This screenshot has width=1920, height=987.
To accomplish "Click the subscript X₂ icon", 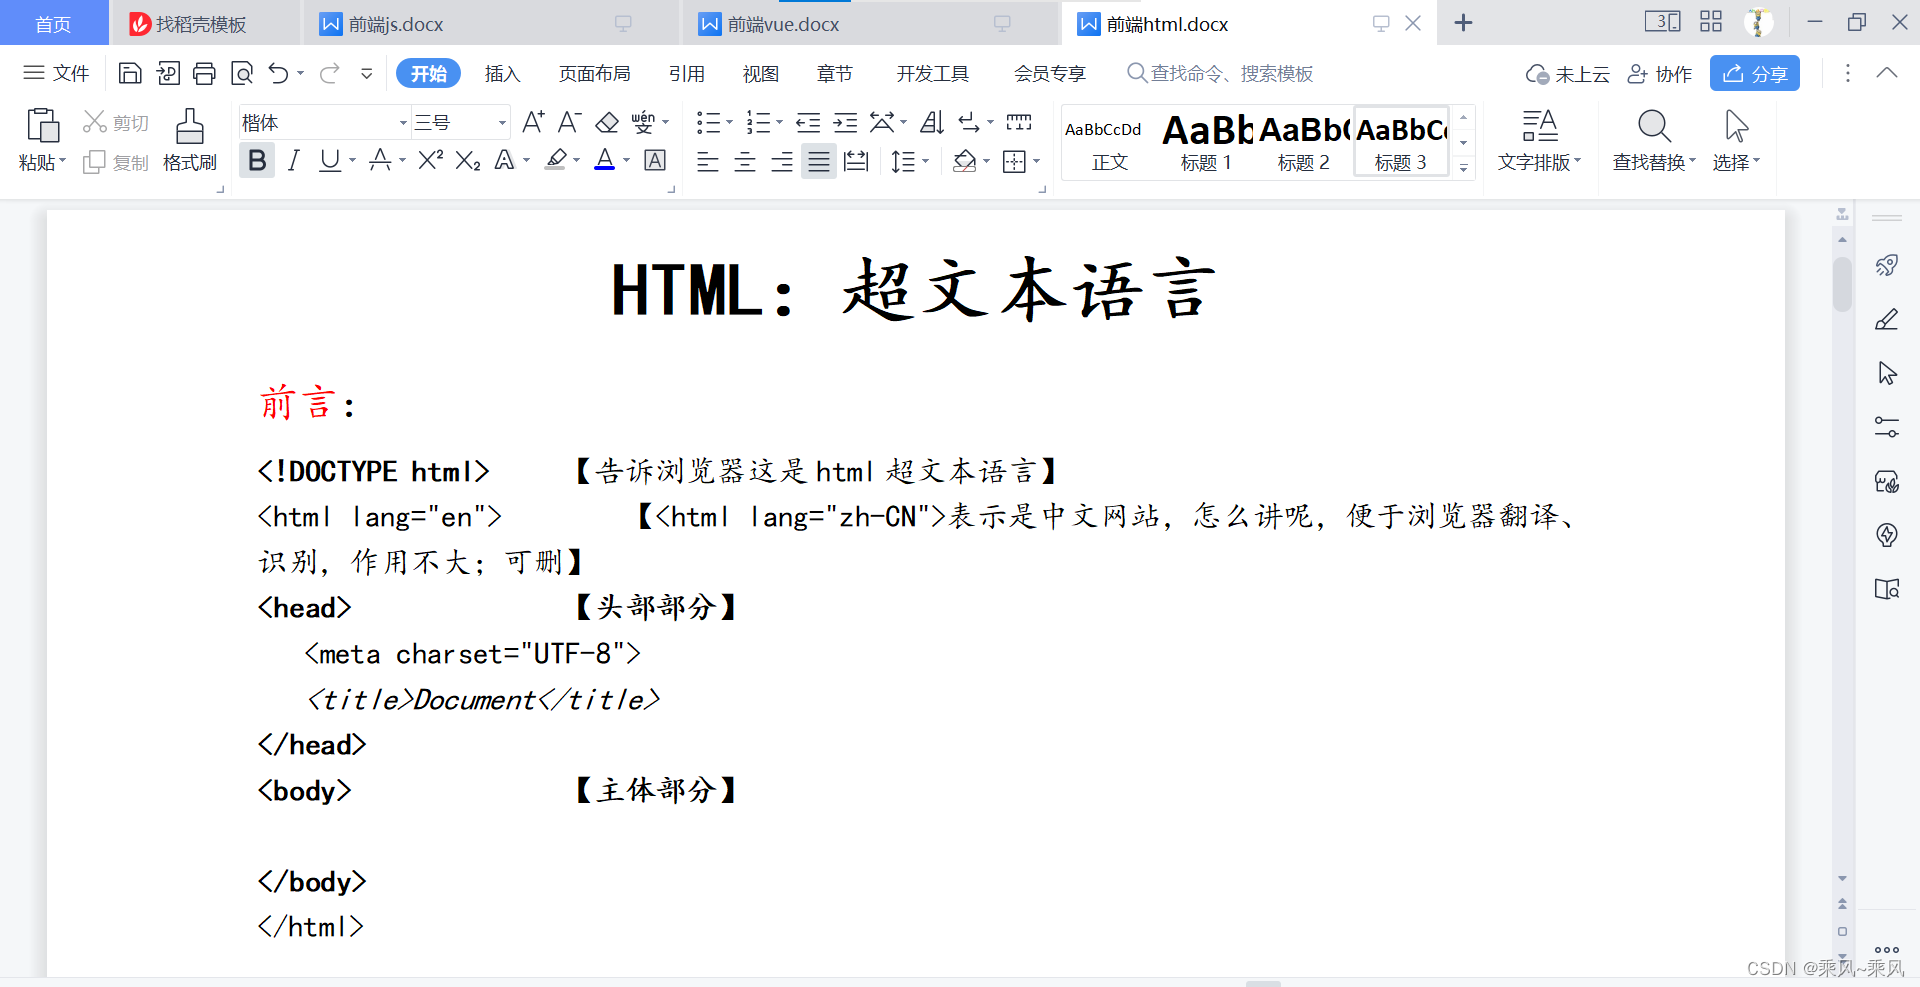I will 468,160.
